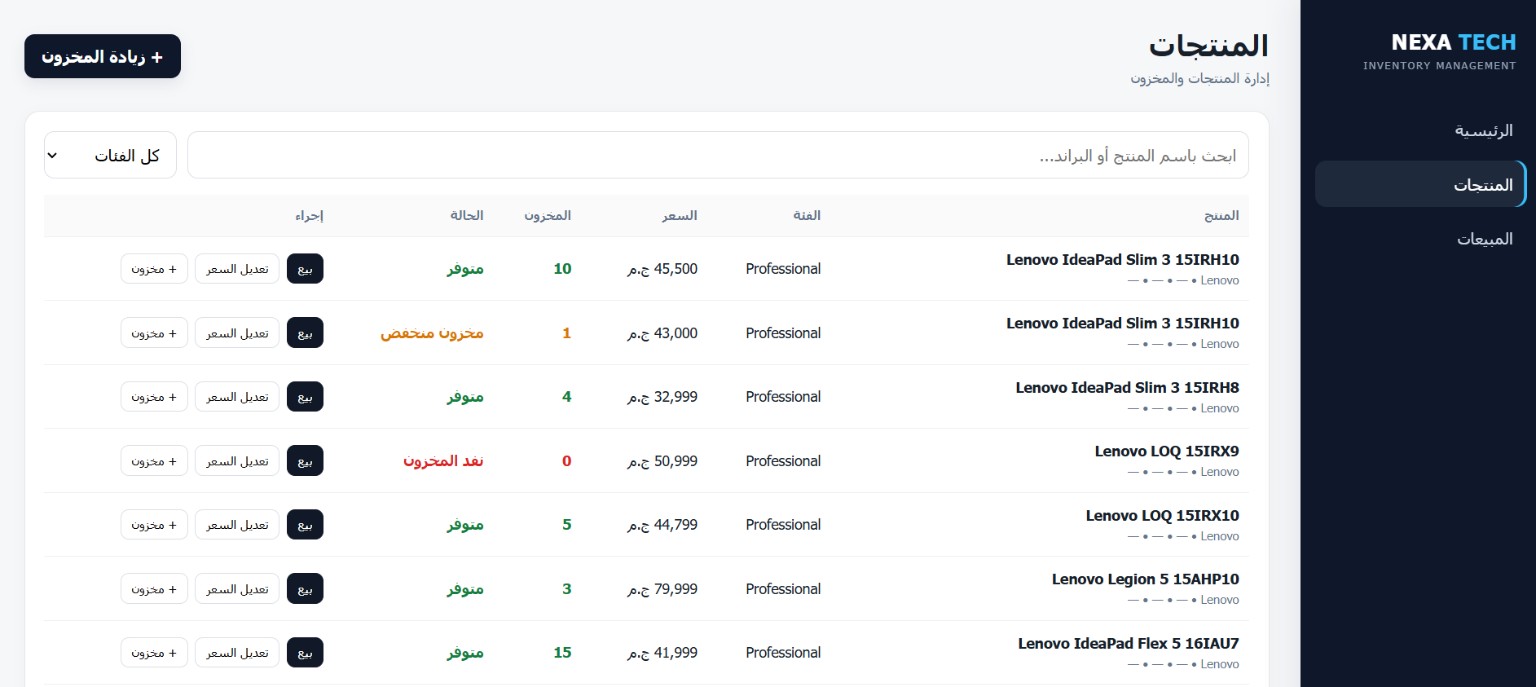Click Professional category in Legion 5 row
The width and height of the screenshot is (1536, 687).
pos(783,588)
